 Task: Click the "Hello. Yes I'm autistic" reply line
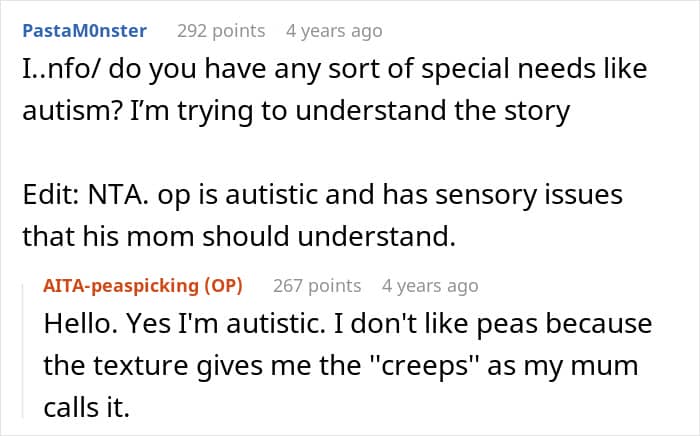coord(347,325)
